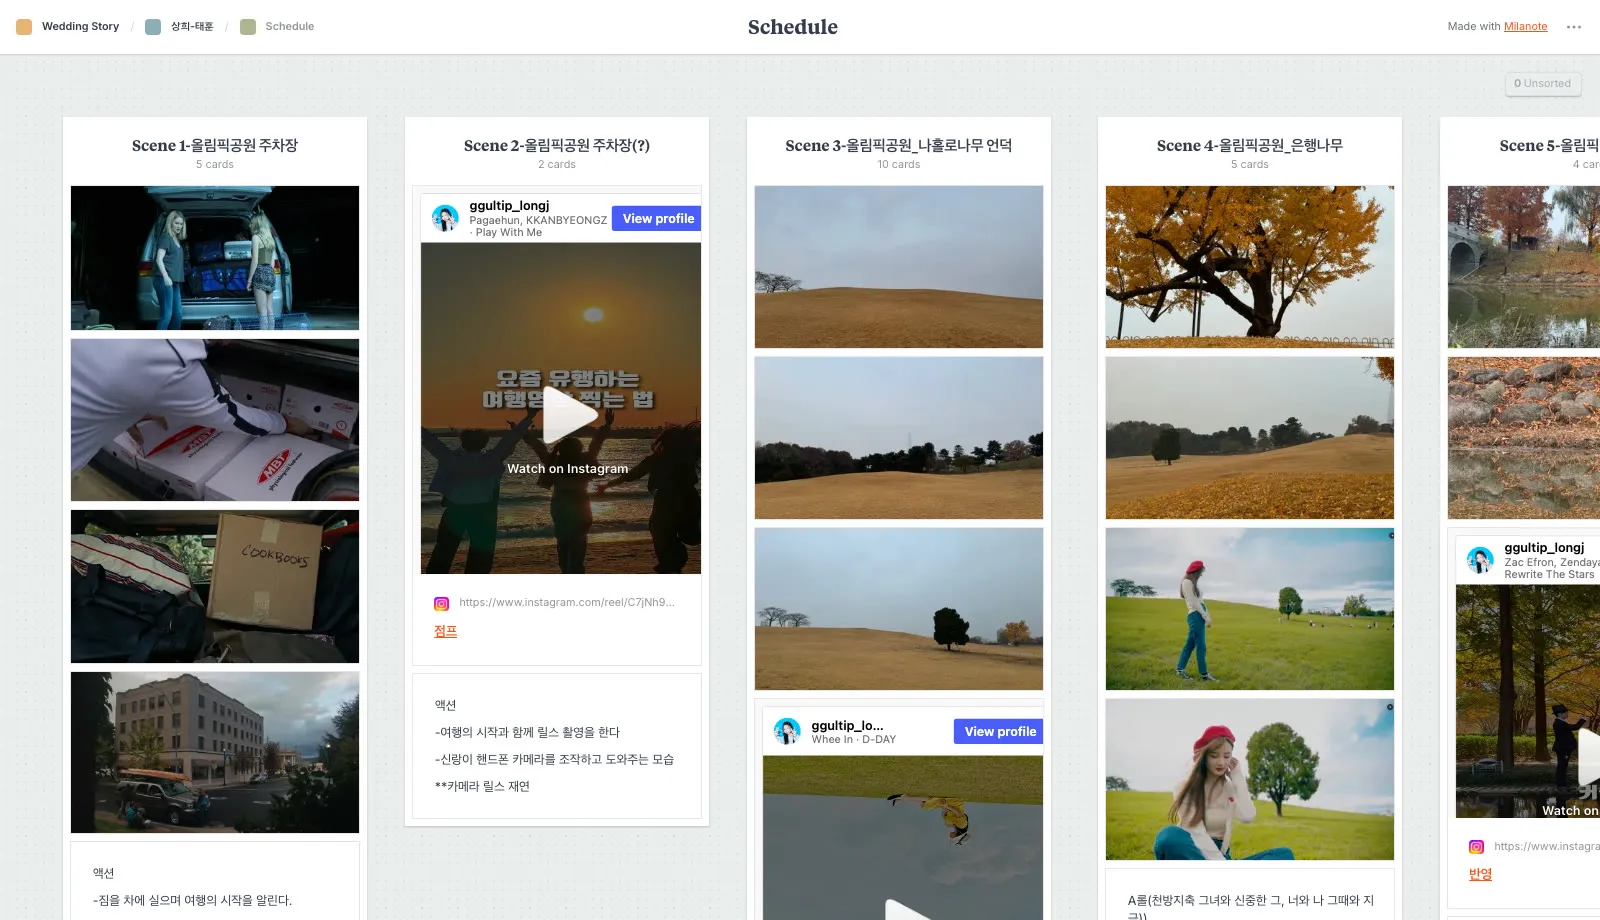1600x920 pixels.
Task: Open the golden ginkgo tree image
Action: click(1250, 267)
